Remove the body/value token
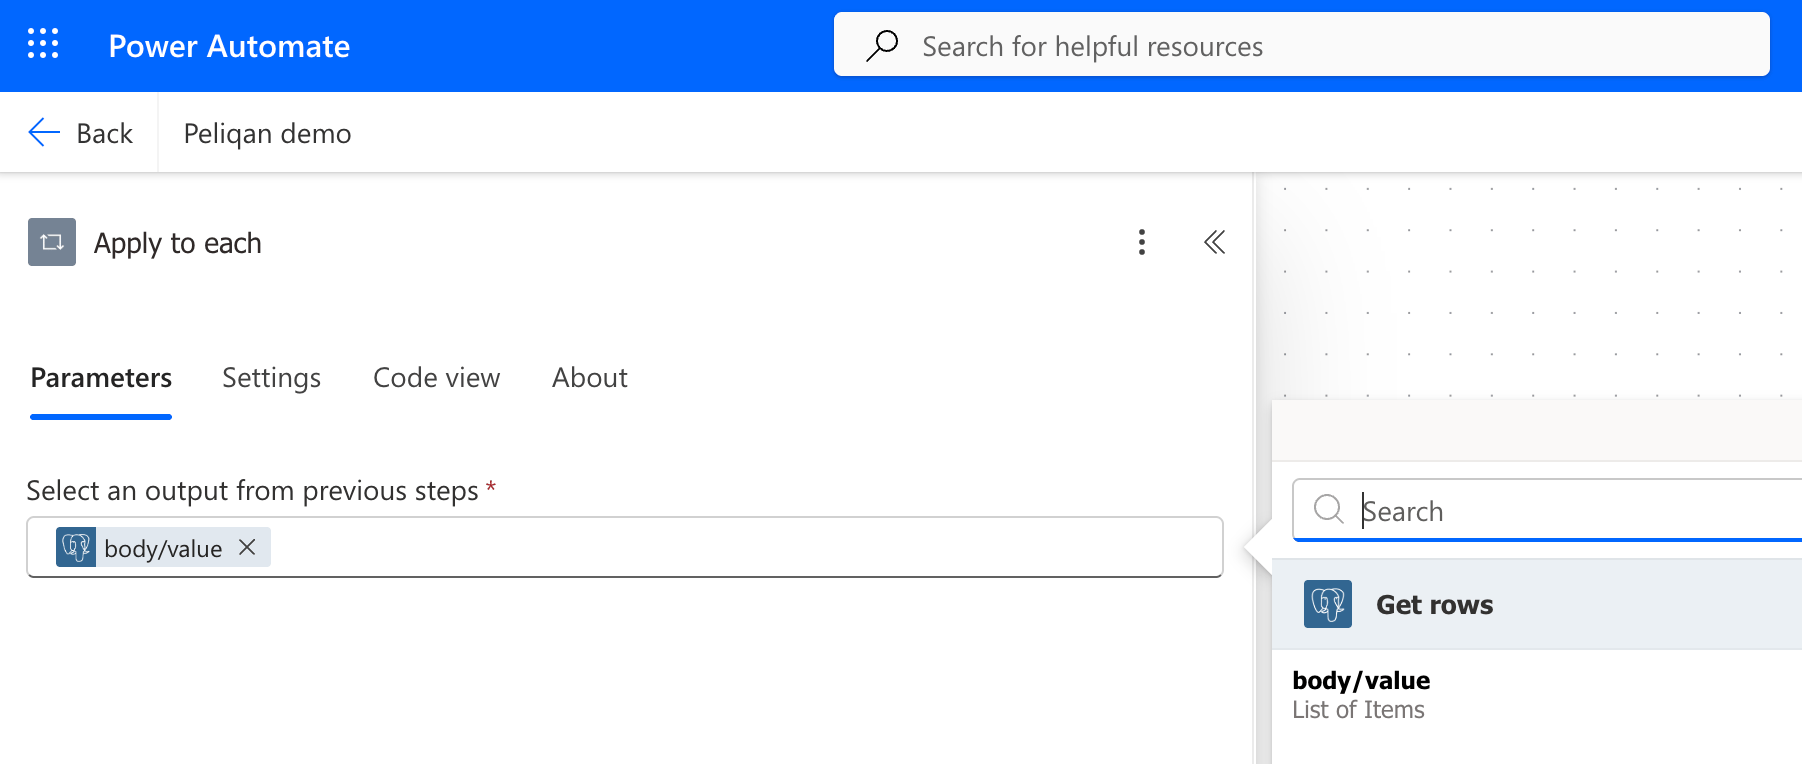1802x764 pixels. click(247, 547)
